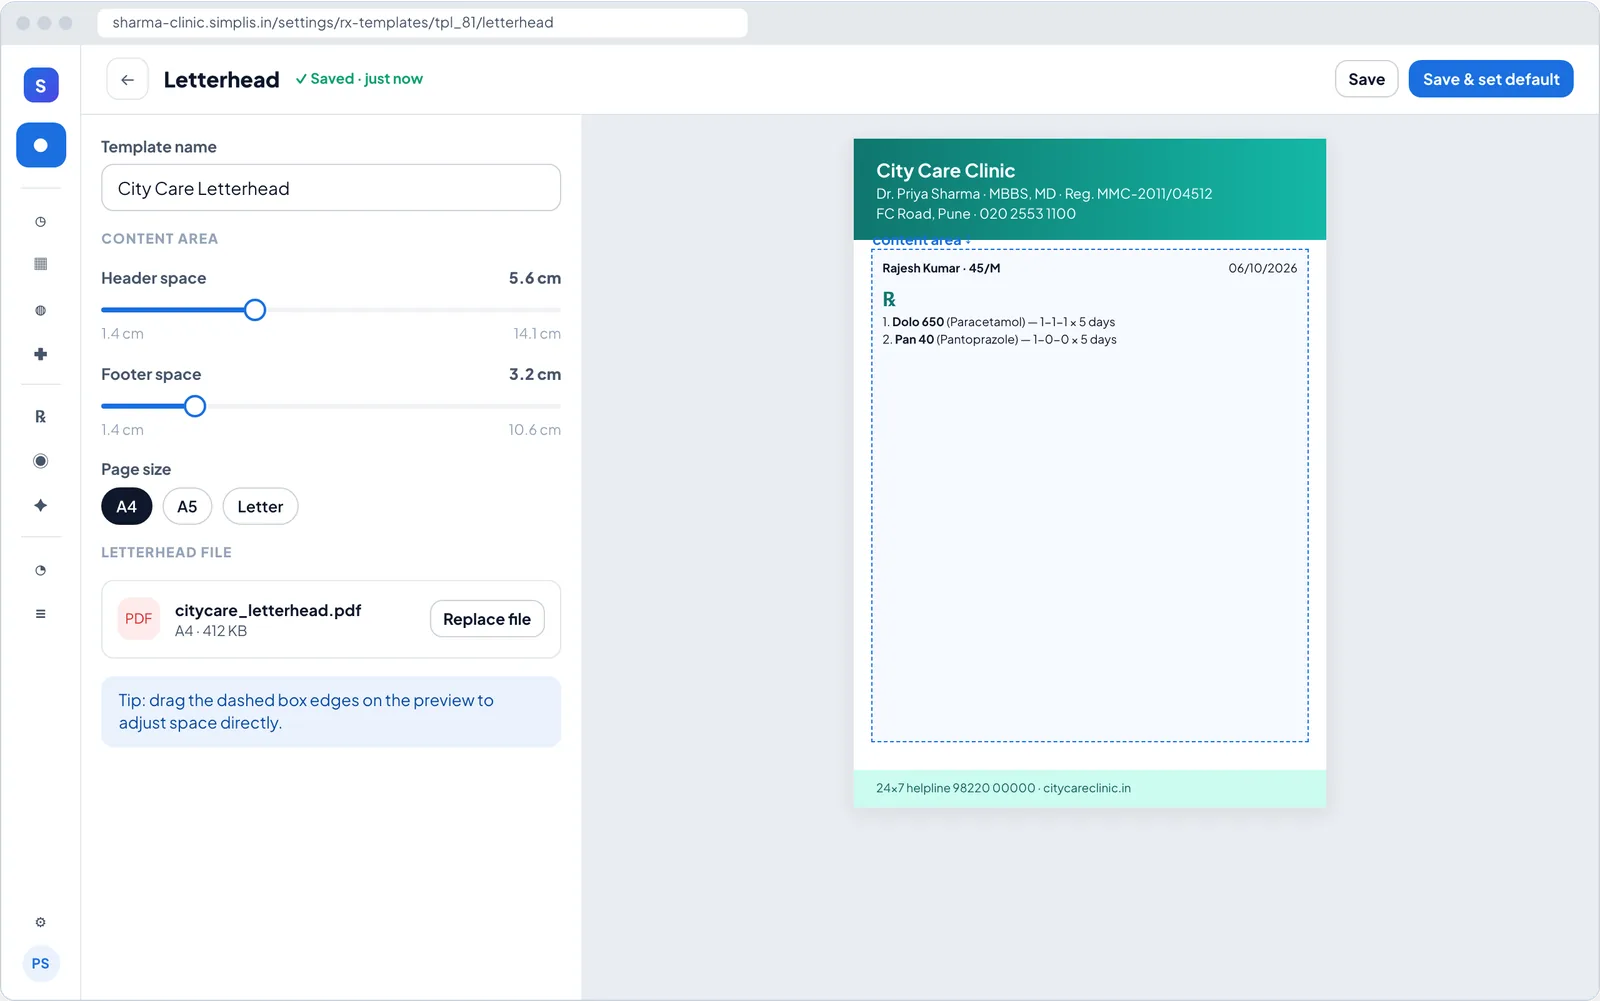Screen dimensions: 1600x1001
Task: Open the settings gear in sidebar
Action: [x=41, y=922]
